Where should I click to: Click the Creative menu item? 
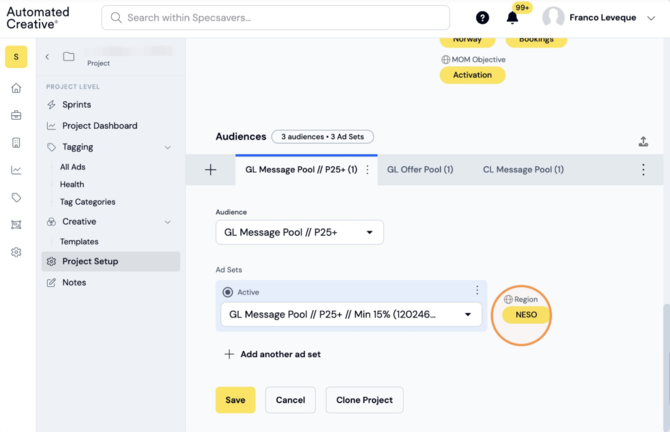point(79,222)
